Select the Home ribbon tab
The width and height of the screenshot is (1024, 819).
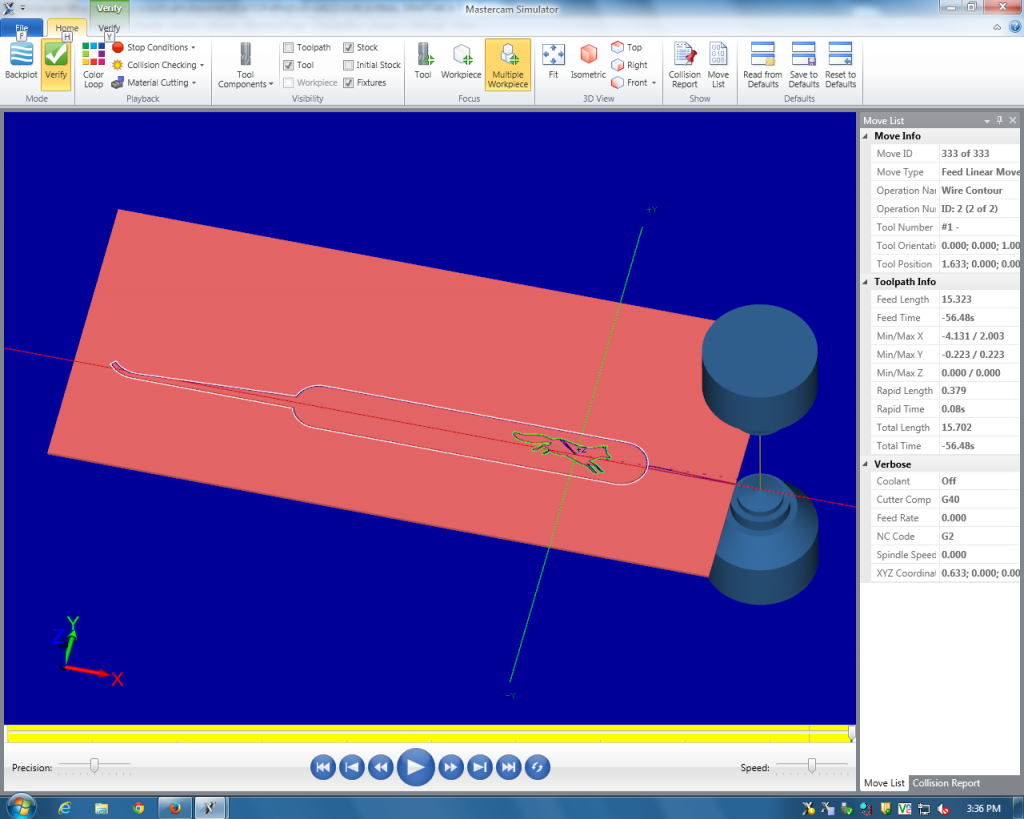click(67, 27)
